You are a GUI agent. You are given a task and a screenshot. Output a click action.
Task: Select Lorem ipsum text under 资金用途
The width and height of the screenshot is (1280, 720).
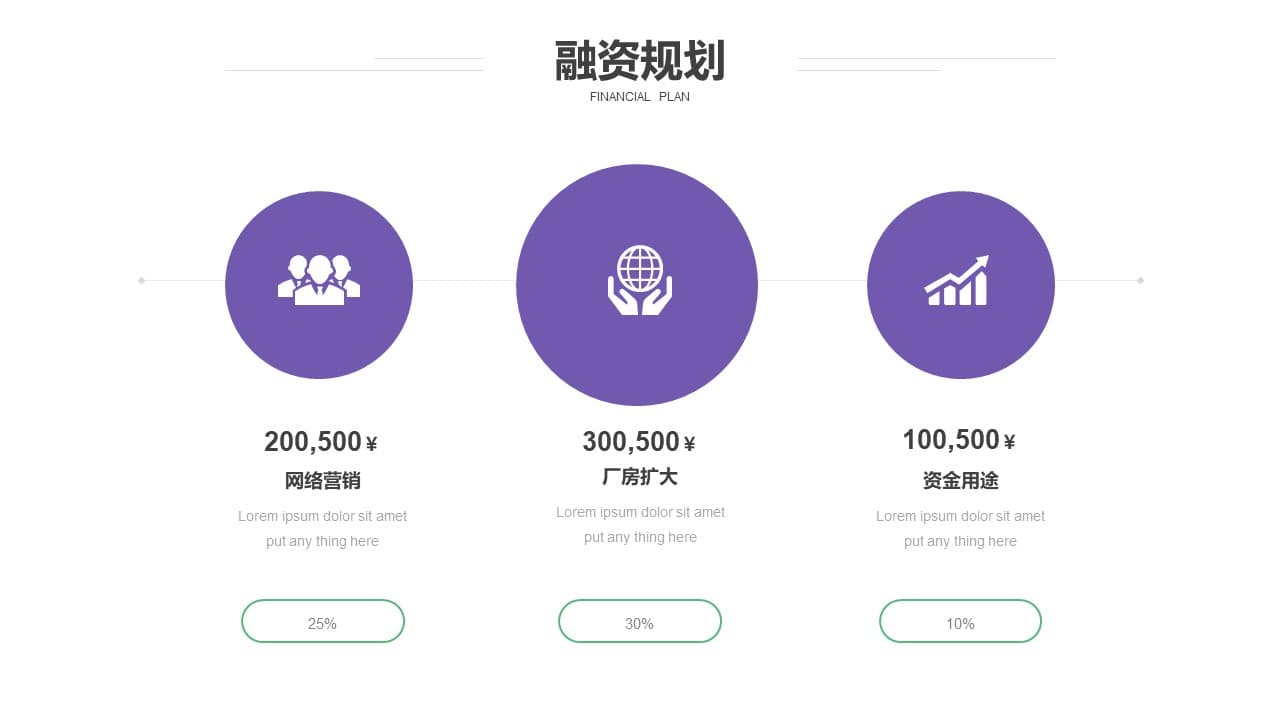pyautogui.click(x=961, y=529)
